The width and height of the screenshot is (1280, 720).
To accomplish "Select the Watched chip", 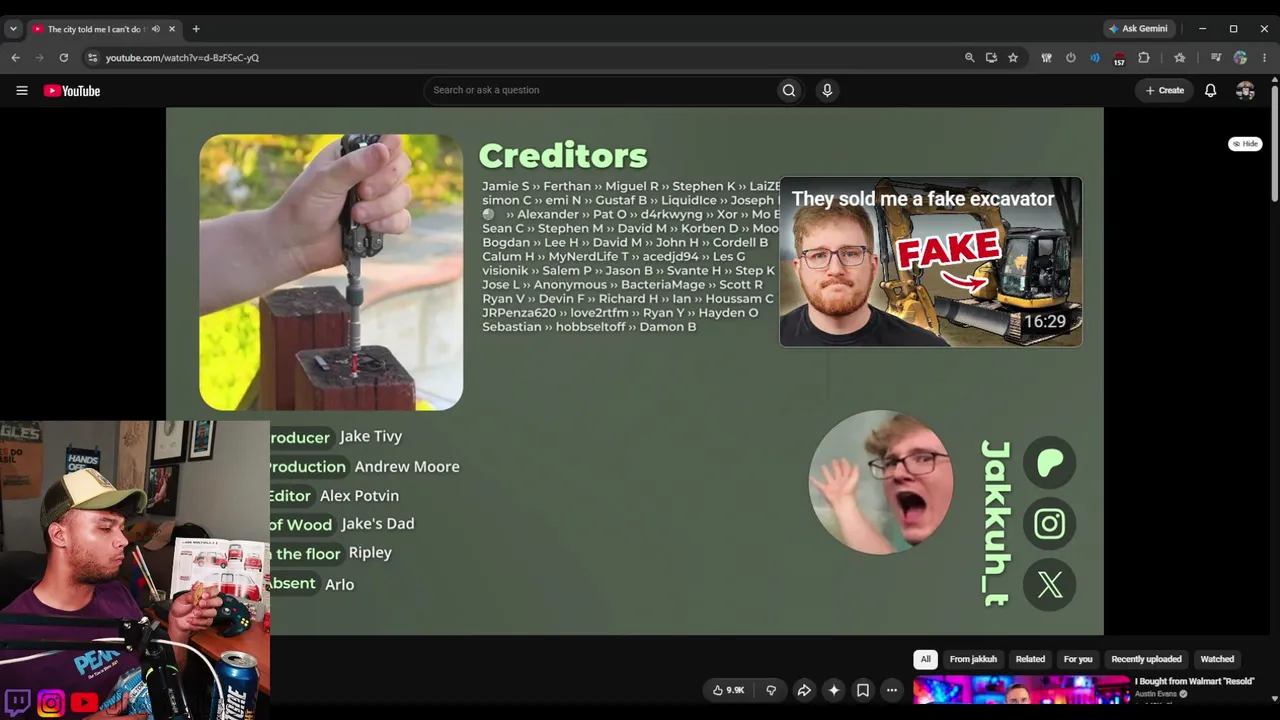I will [x=1217, y=659].
